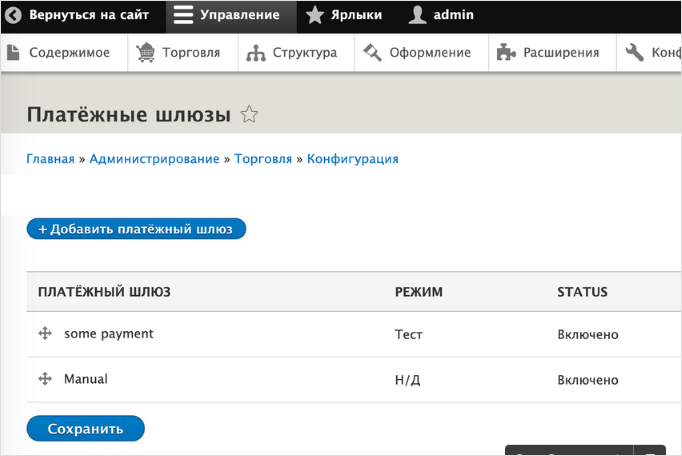Open the Торговля breadcrumb link
This screenshot has width=682, height=456.
coord(263,159)
